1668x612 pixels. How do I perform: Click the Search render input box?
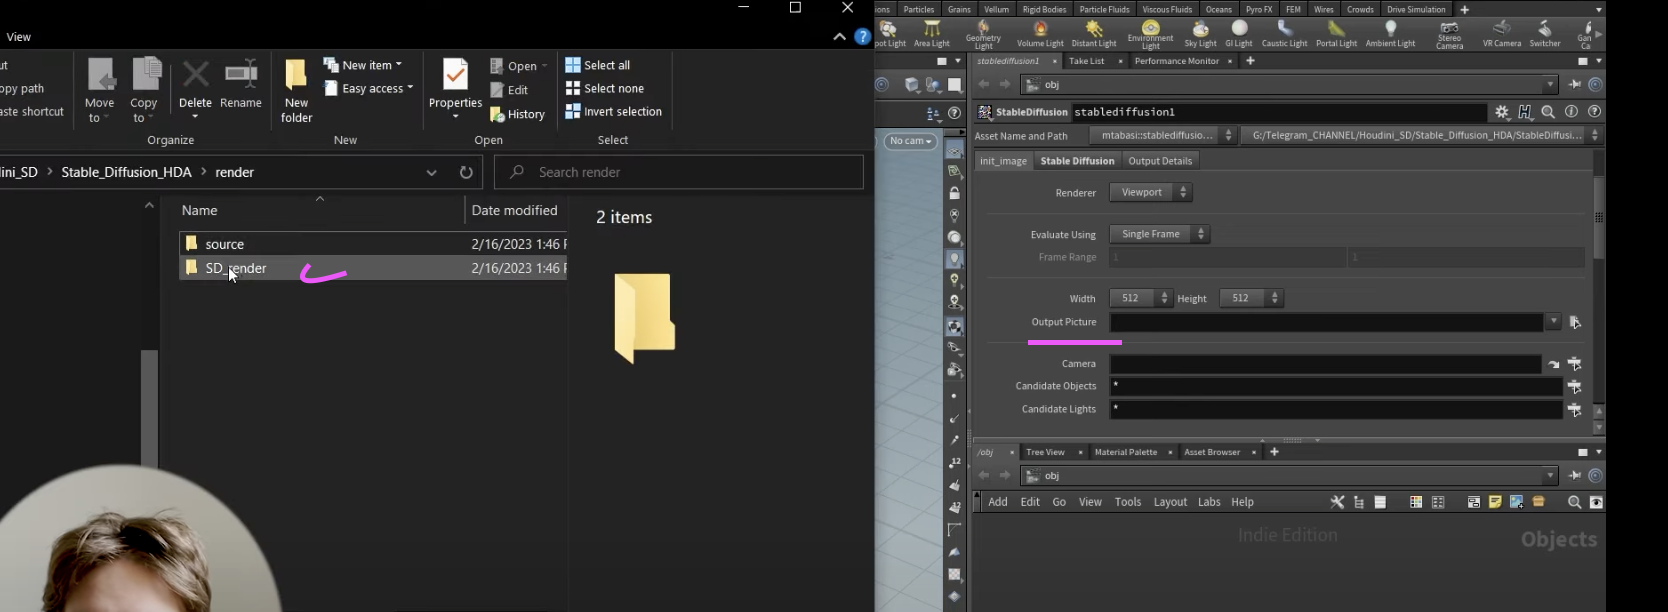pyautogui.click(x=679, y=172)
